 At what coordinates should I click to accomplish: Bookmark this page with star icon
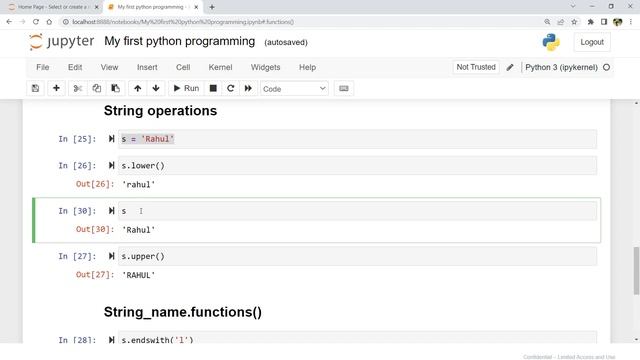574,22
